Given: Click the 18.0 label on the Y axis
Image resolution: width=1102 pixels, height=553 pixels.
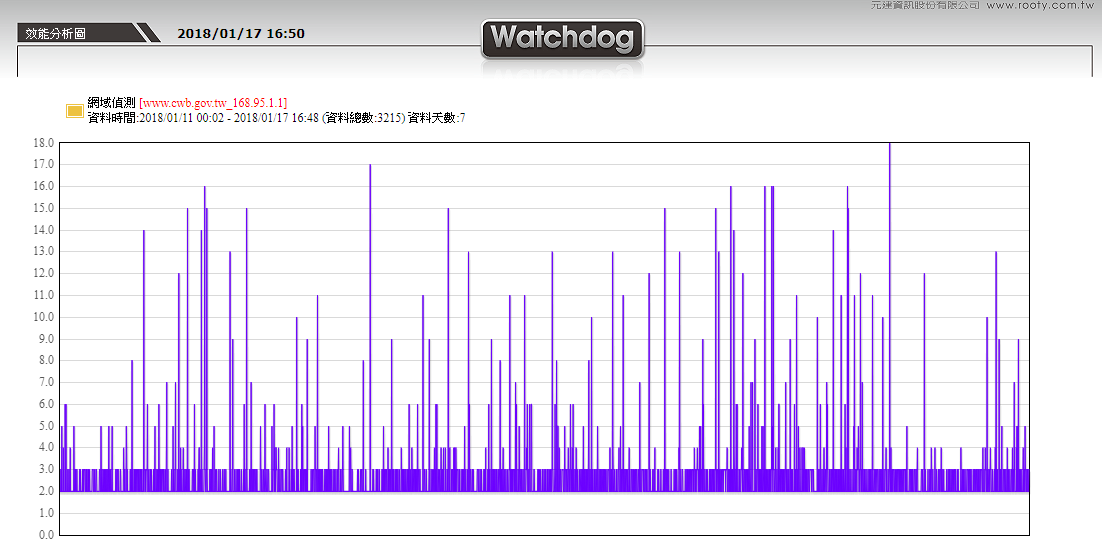Looking at the screenshot, I should [44, 143].
